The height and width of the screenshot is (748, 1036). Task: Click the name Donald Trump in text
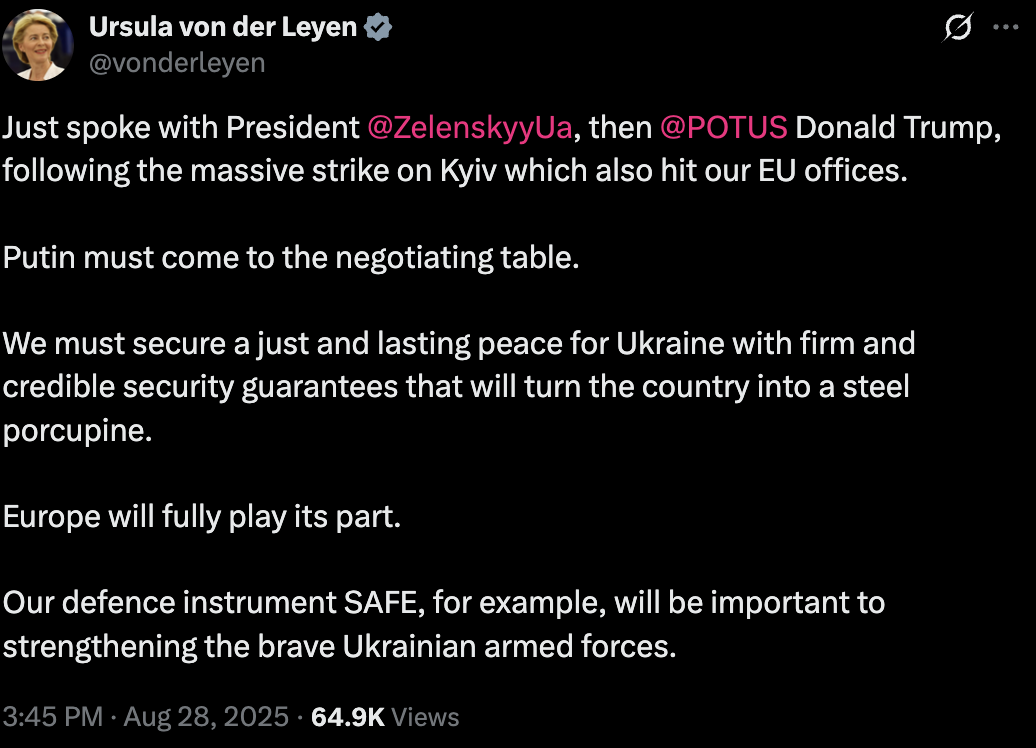click(x=897, y=128)
